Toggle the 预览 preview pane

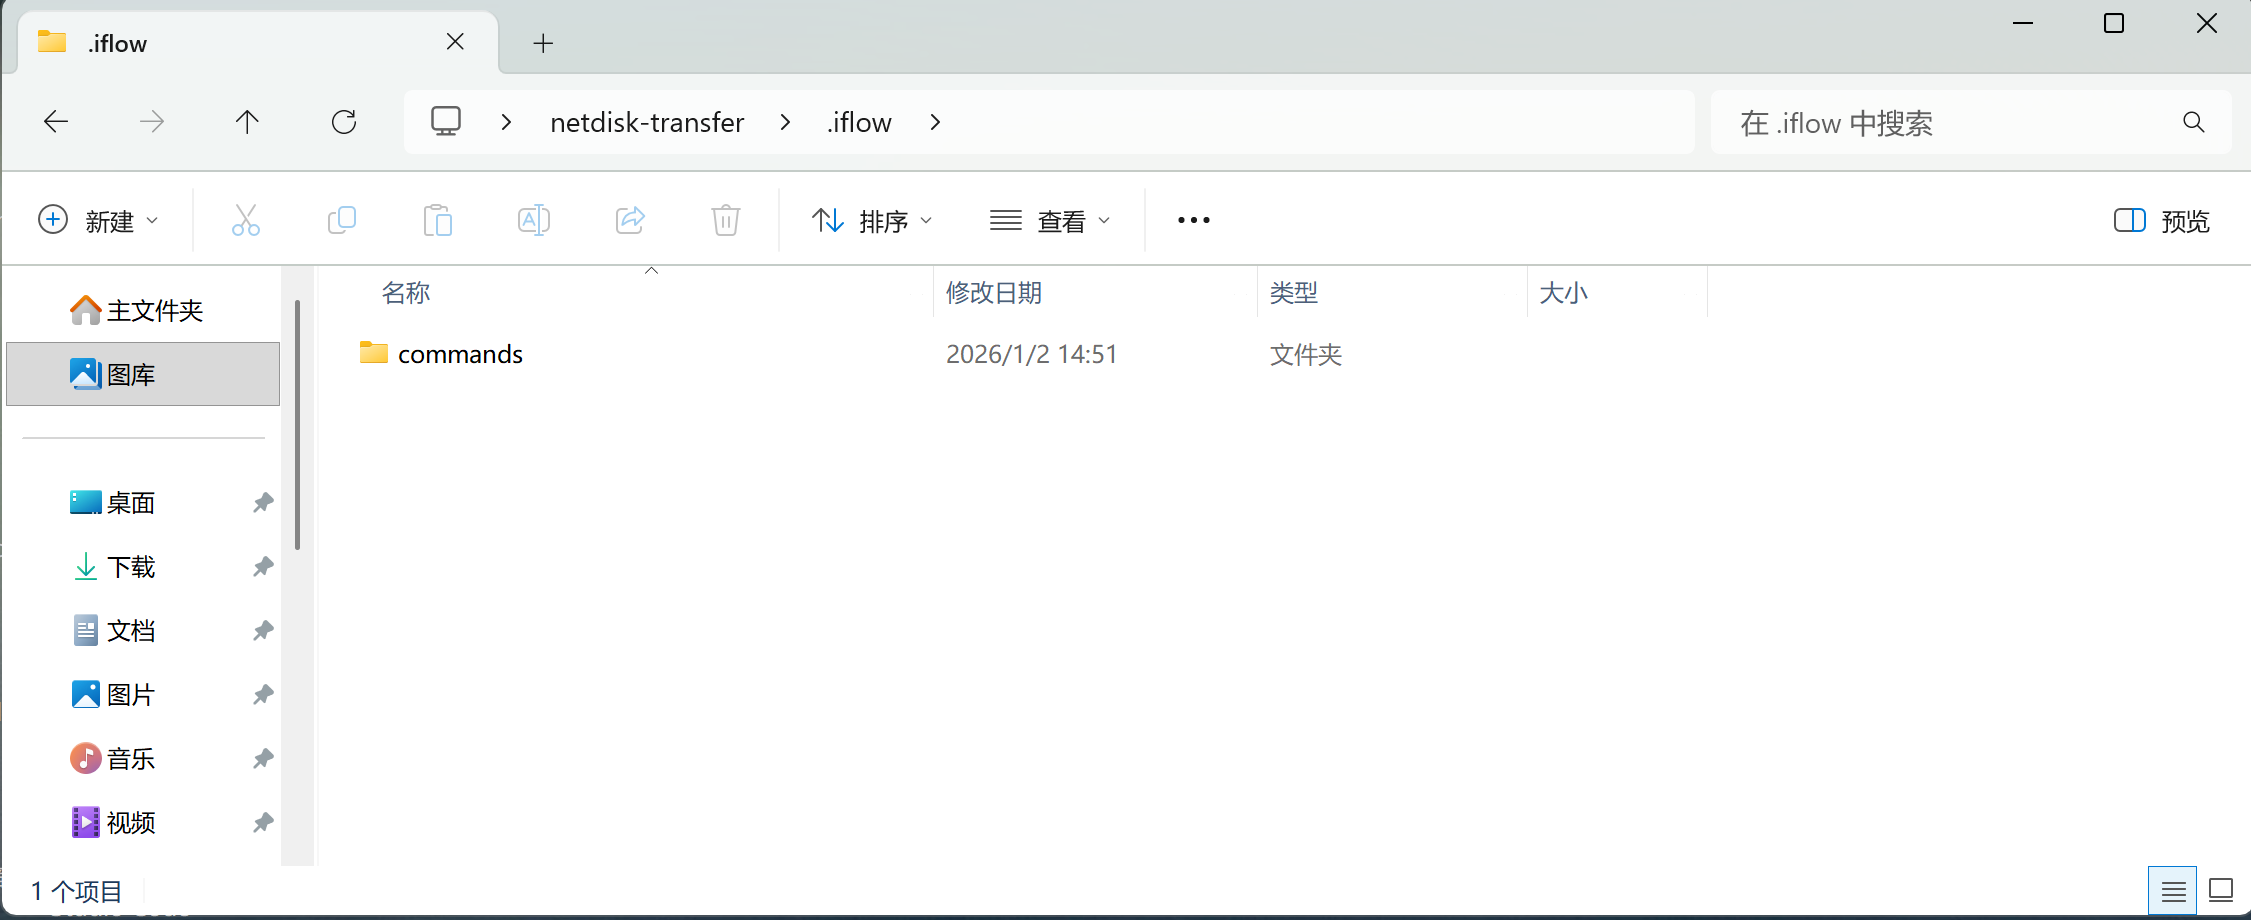2161,220
